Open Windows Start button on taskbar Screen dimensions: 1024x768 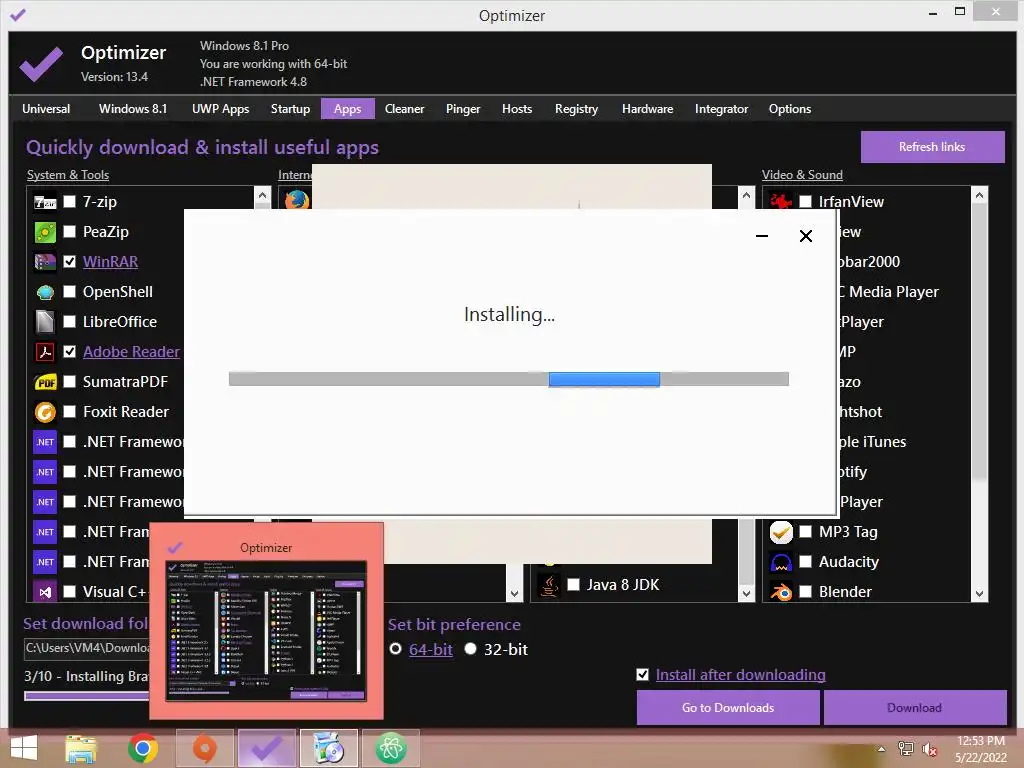[x=24, y=748]
